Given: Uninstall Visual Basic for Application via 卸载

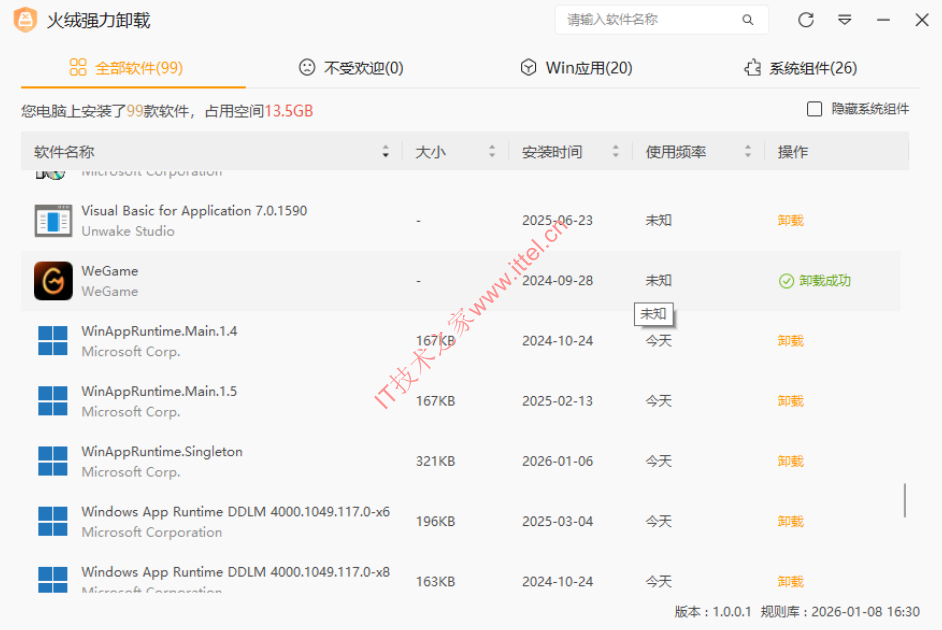Looking at the screenshot, I should coord(790,220).
